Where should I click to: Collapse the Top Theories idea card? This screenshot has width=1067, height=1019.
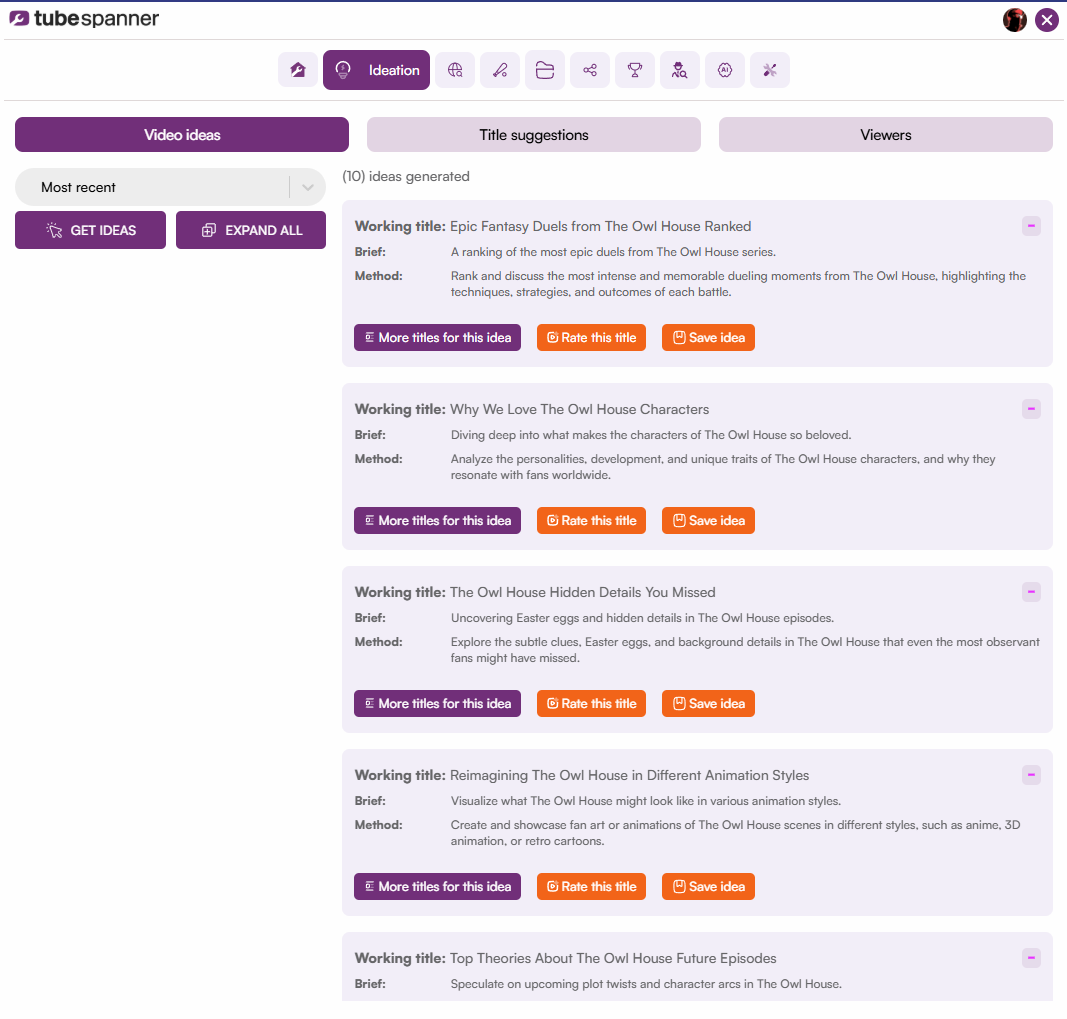pyautogui.click(x=1031, y=958)
